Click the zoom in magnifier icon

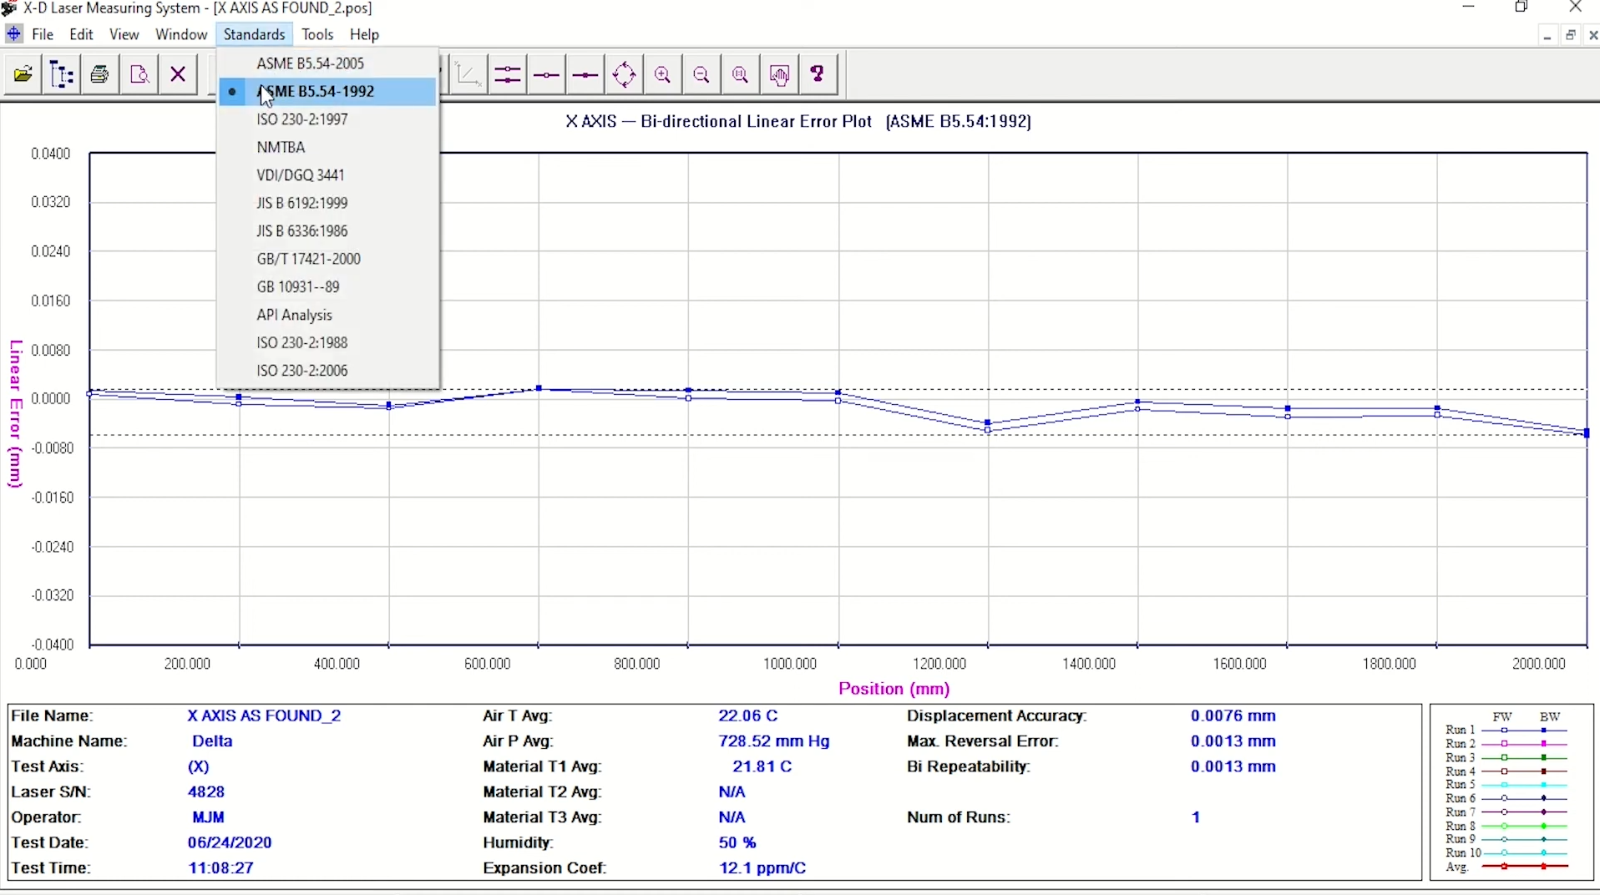[x=663, y=74]
